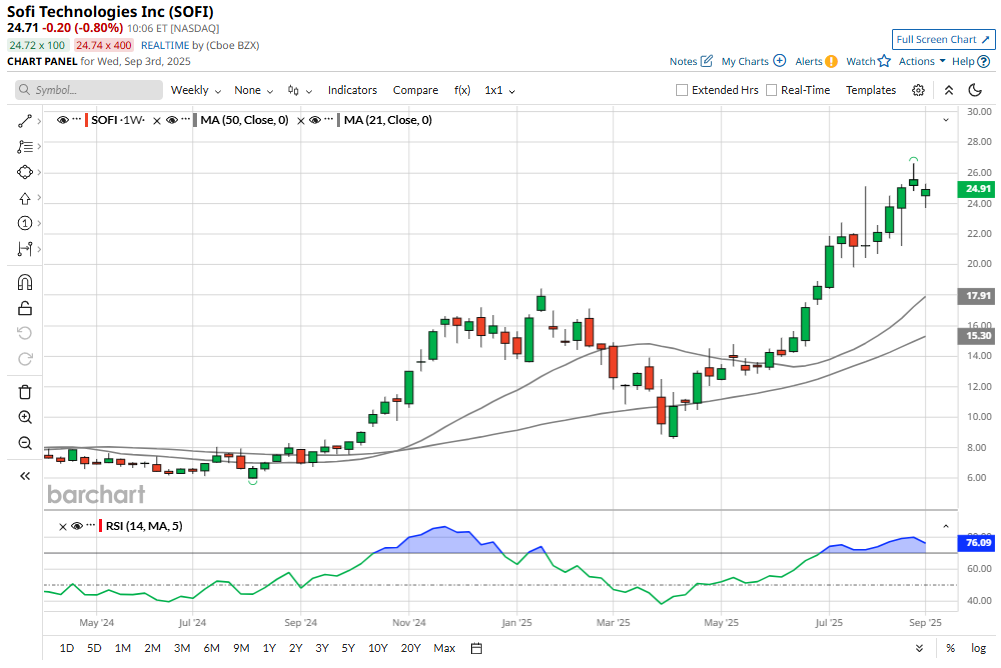Toggle the magnet snap mode
This screenshot has height=668, width=1001.
click(x=24, y=282)
